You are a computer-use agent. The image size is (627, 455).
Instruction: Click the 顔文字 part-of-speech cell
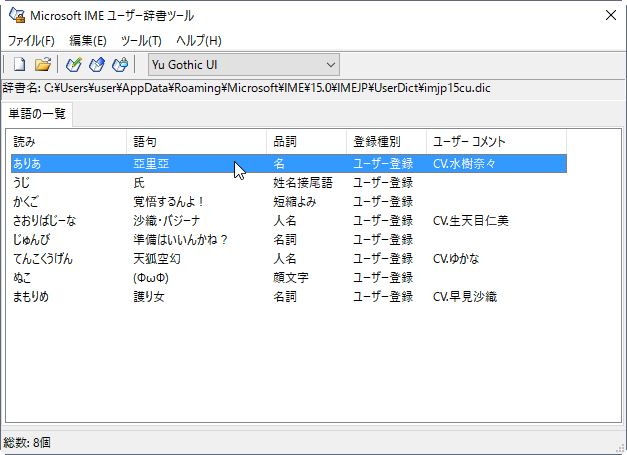[x=291, y=277]
